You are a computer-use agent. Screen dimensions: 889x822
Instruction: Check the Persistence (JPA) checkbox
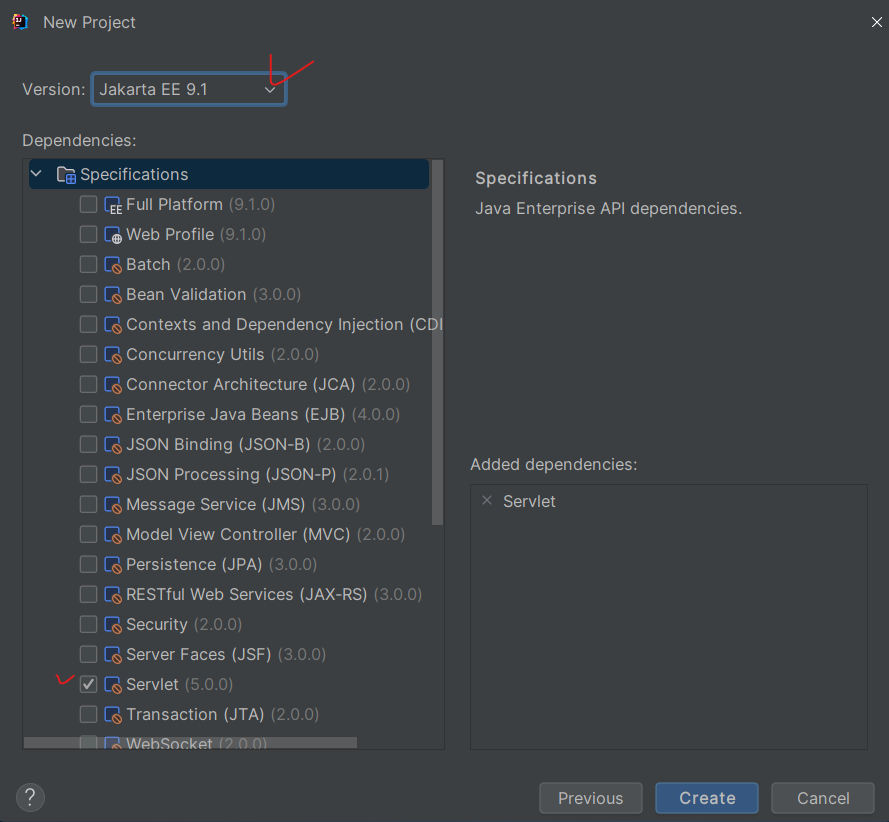coord(88,564)
